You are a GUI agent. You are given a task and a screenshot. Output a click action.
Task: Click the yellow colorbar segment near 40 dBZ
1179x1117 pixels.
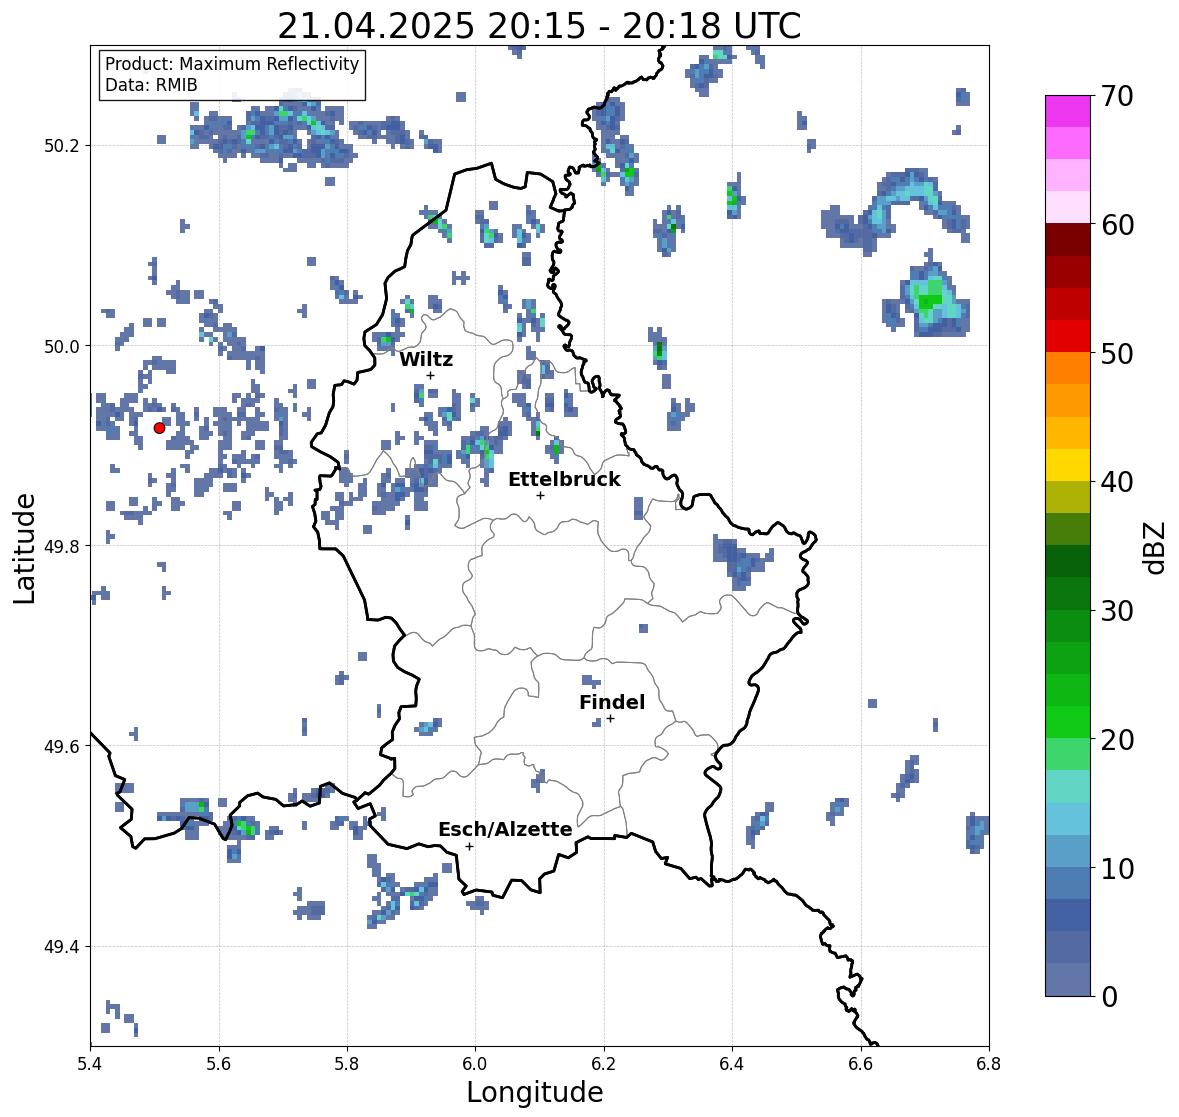click(1068, 465)
